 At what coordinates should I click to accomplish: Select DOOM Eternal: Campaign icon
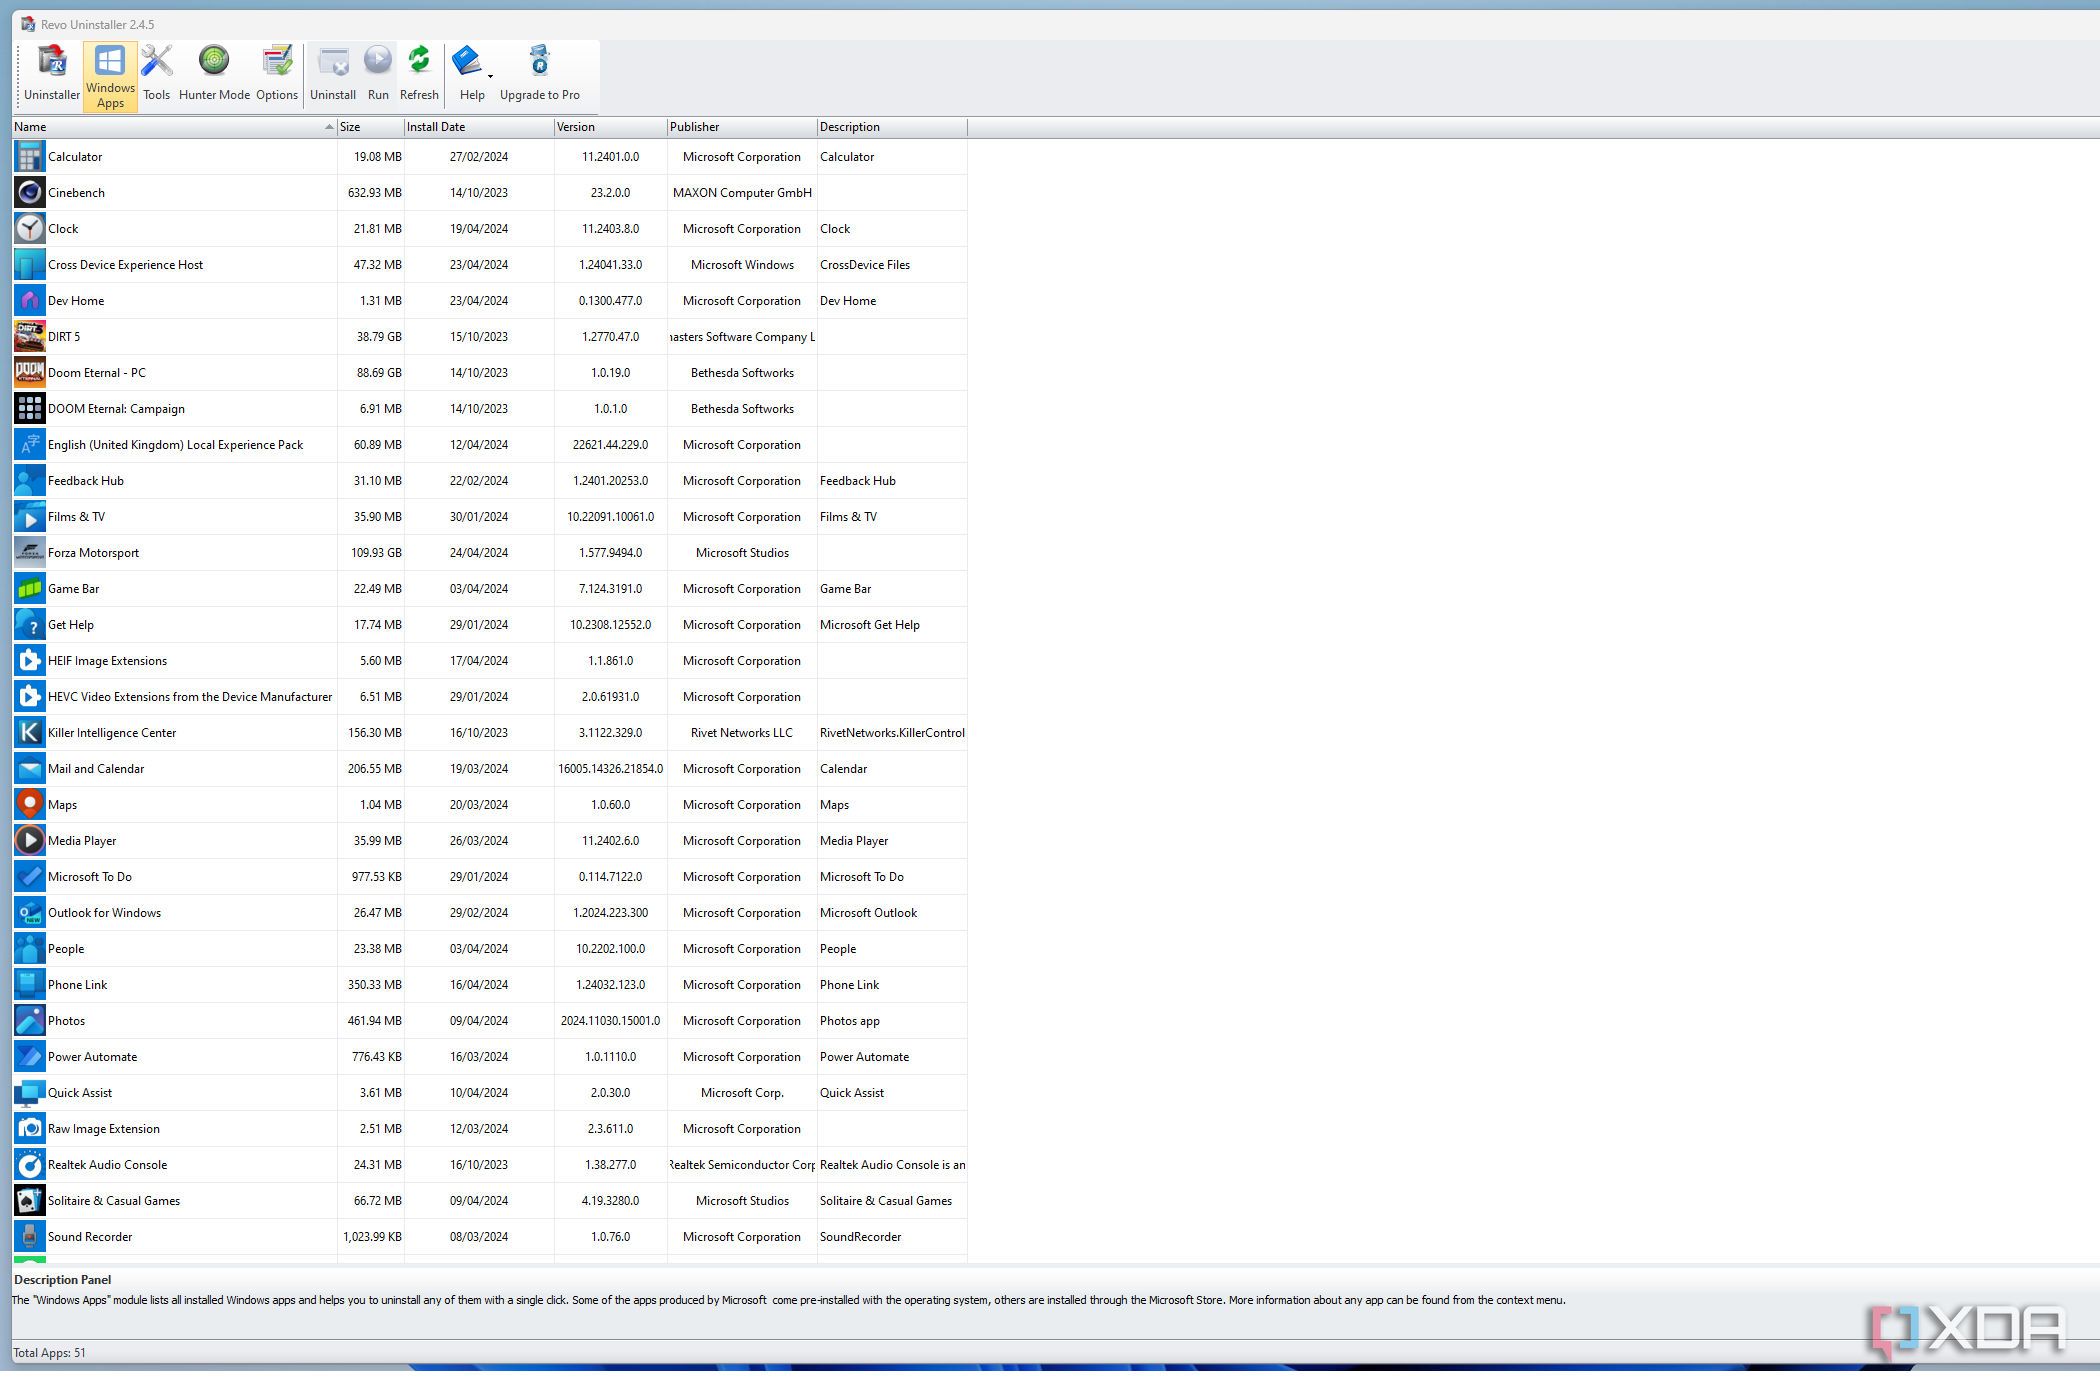tap(30, 409)
